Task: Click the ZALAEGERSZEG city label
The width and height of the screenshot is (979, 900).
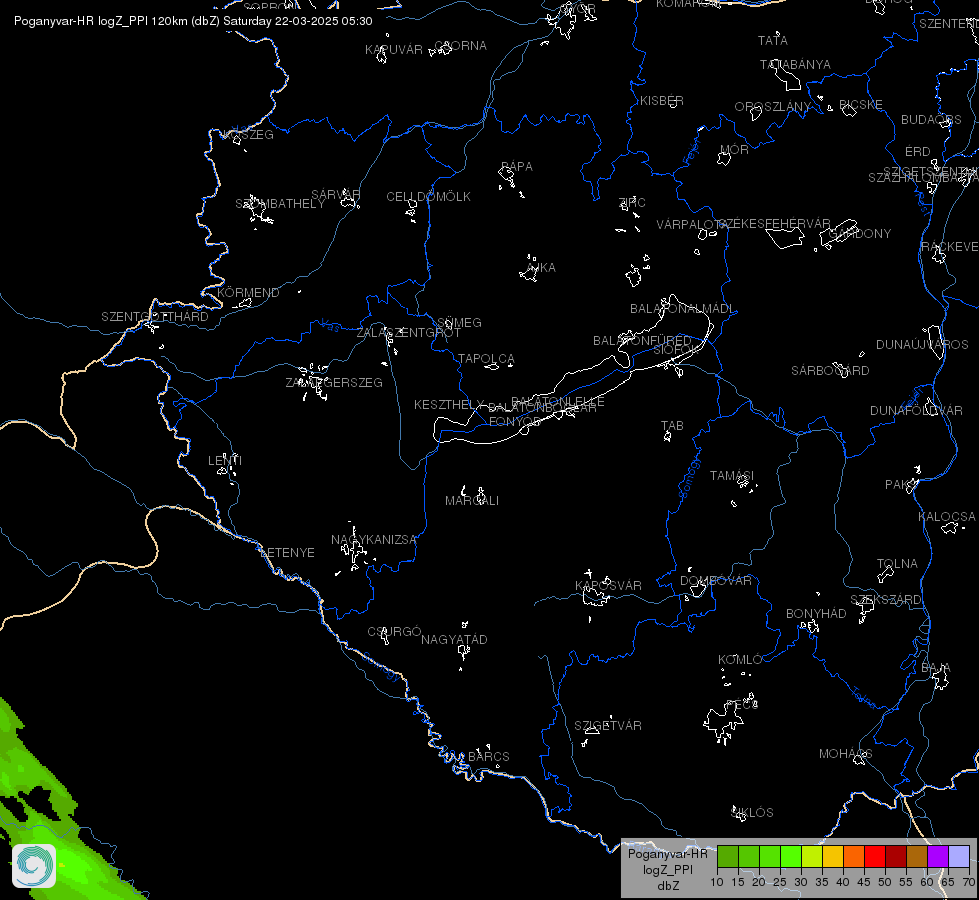Action: [334, 383]
